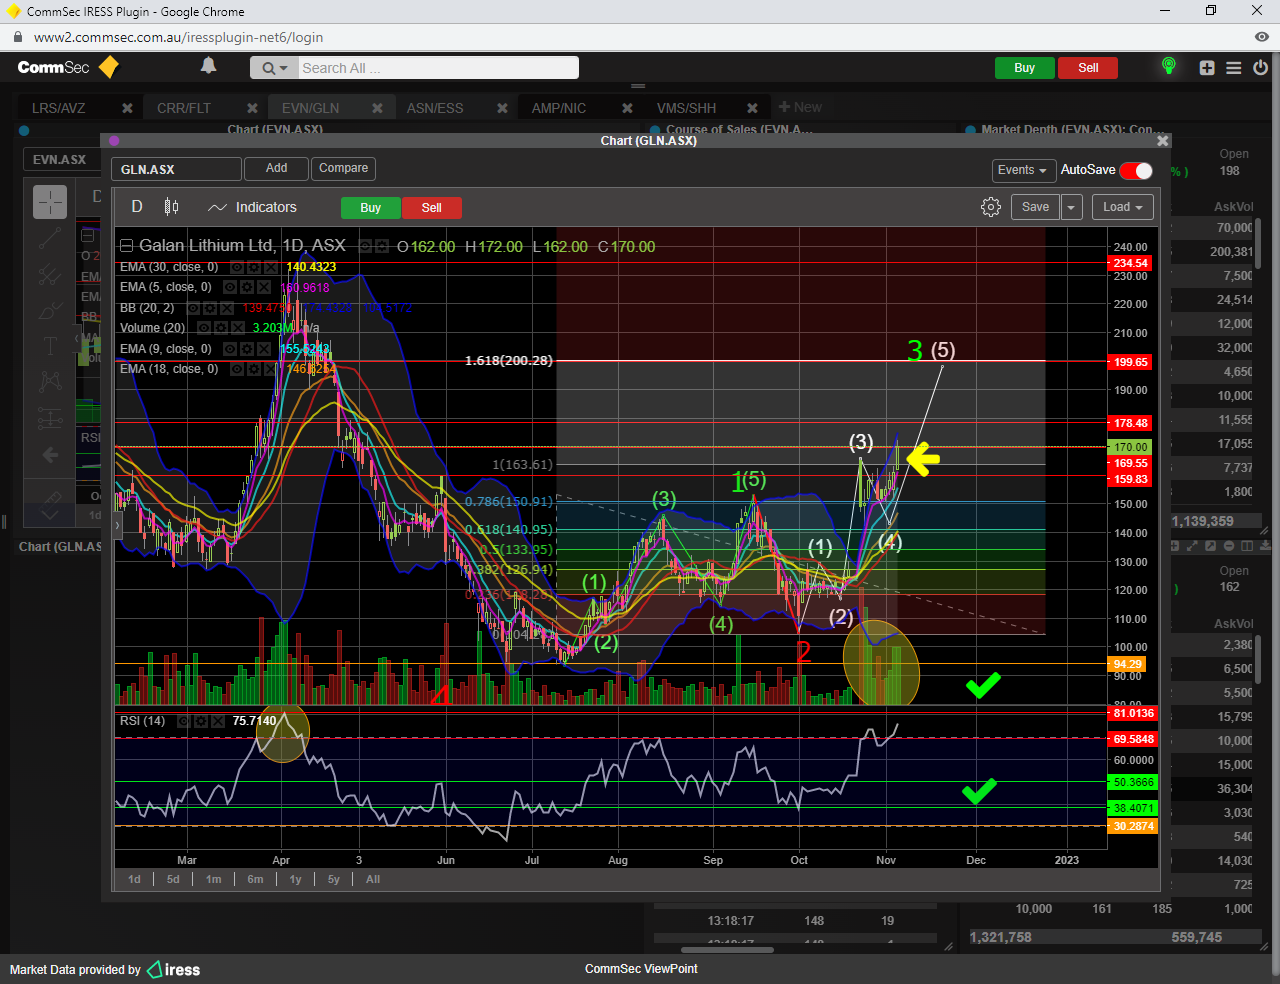Select the All time range
Image resolution: width=1280 pixels, height=984 pixels.
click(x=373, y=880)
